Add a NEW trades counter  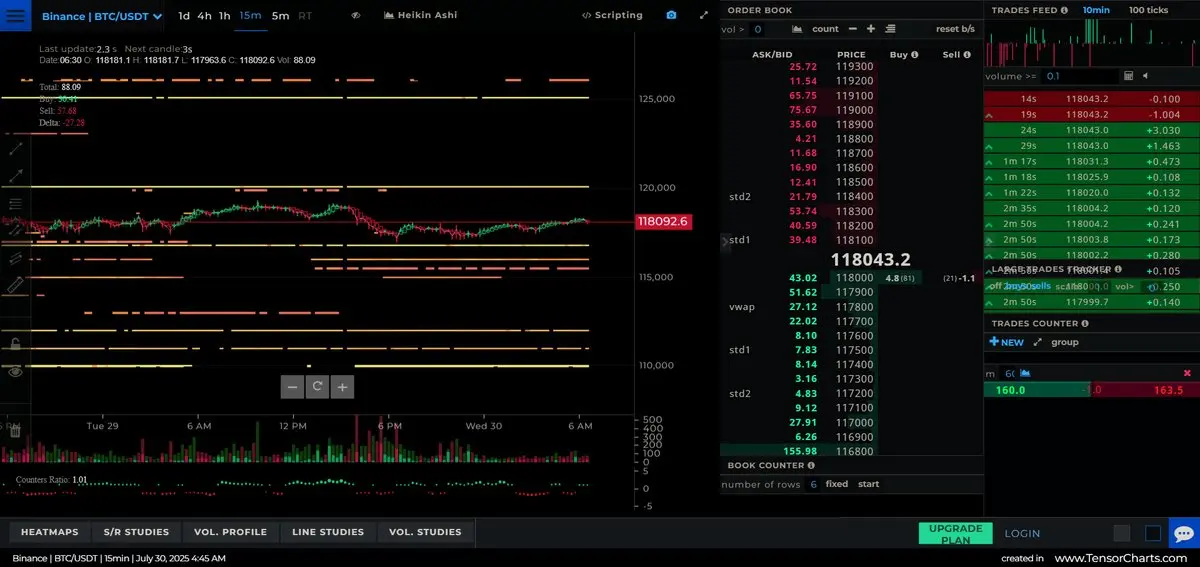click(x=1007, y=342)
